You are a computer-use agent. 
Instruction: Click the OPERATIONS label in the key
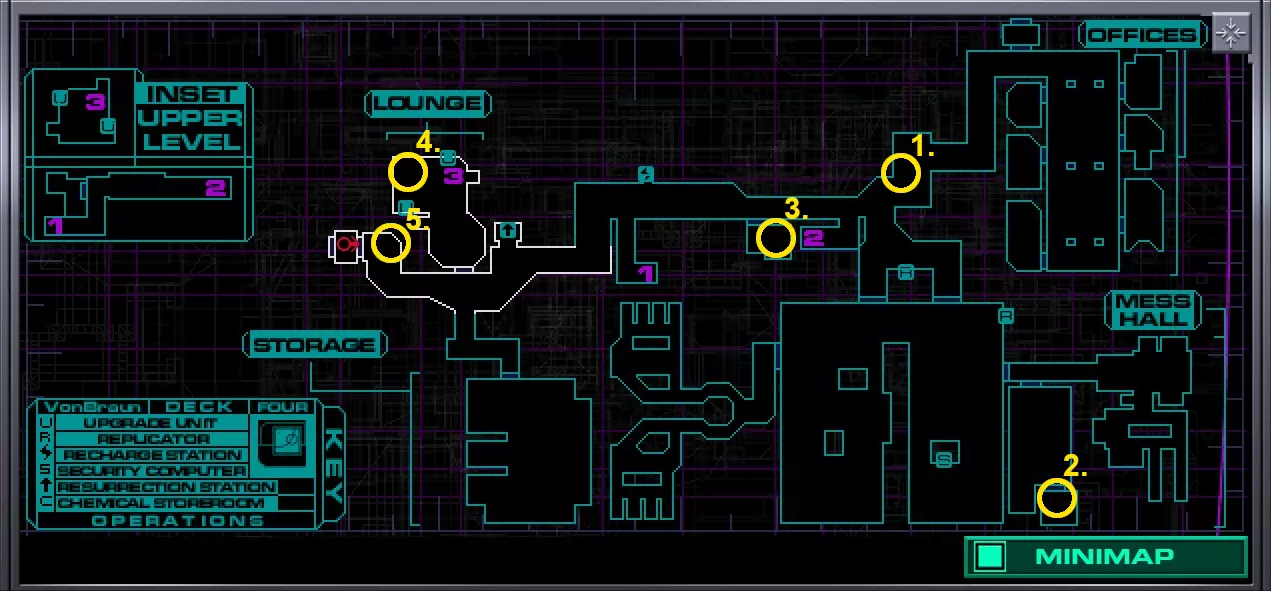point(178,520)
